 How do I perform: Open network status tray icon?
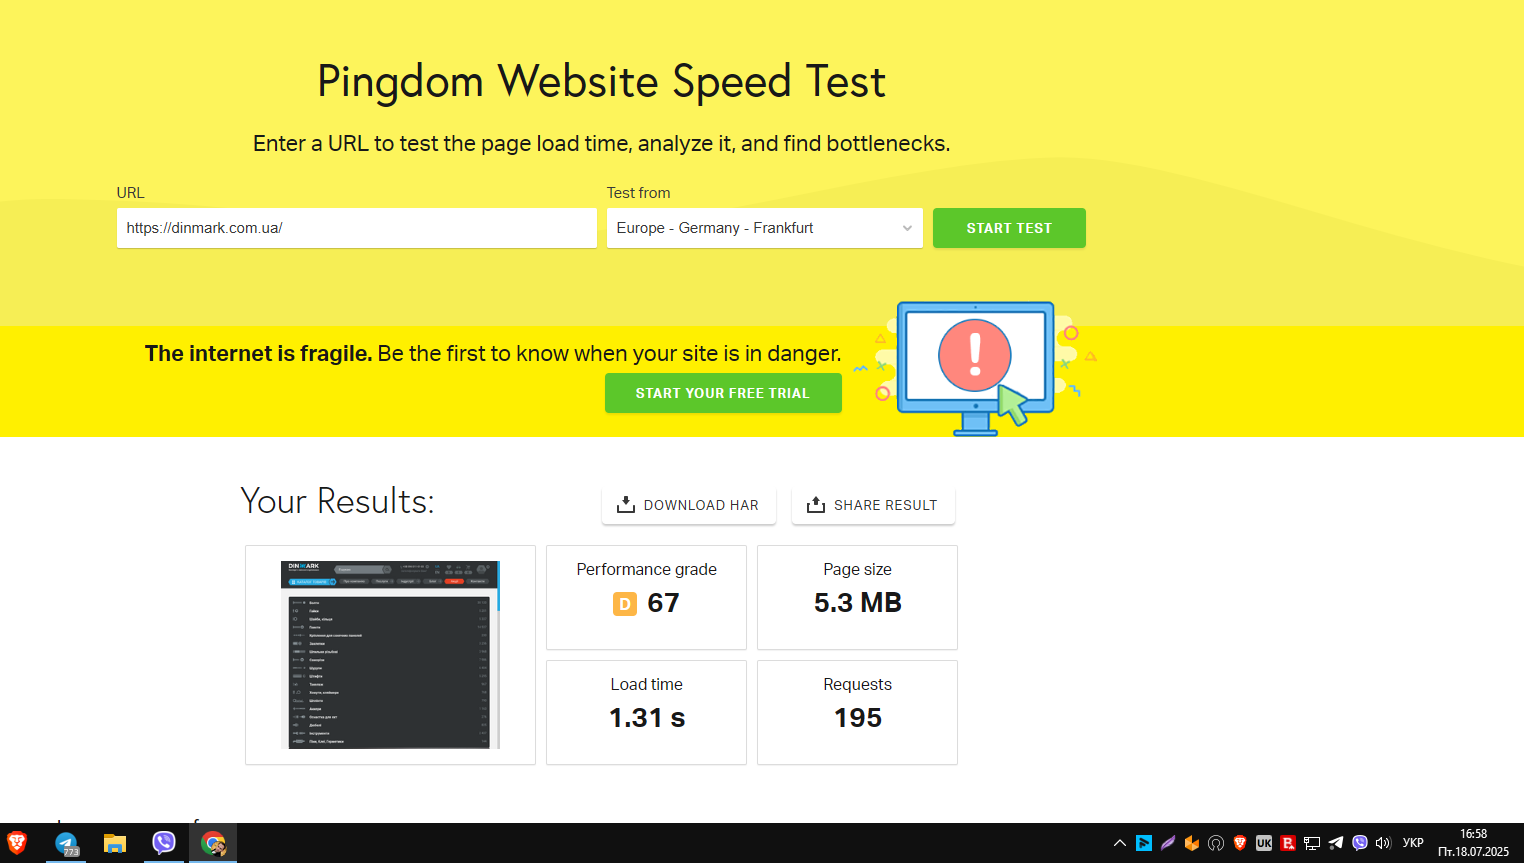(1312, 843)
